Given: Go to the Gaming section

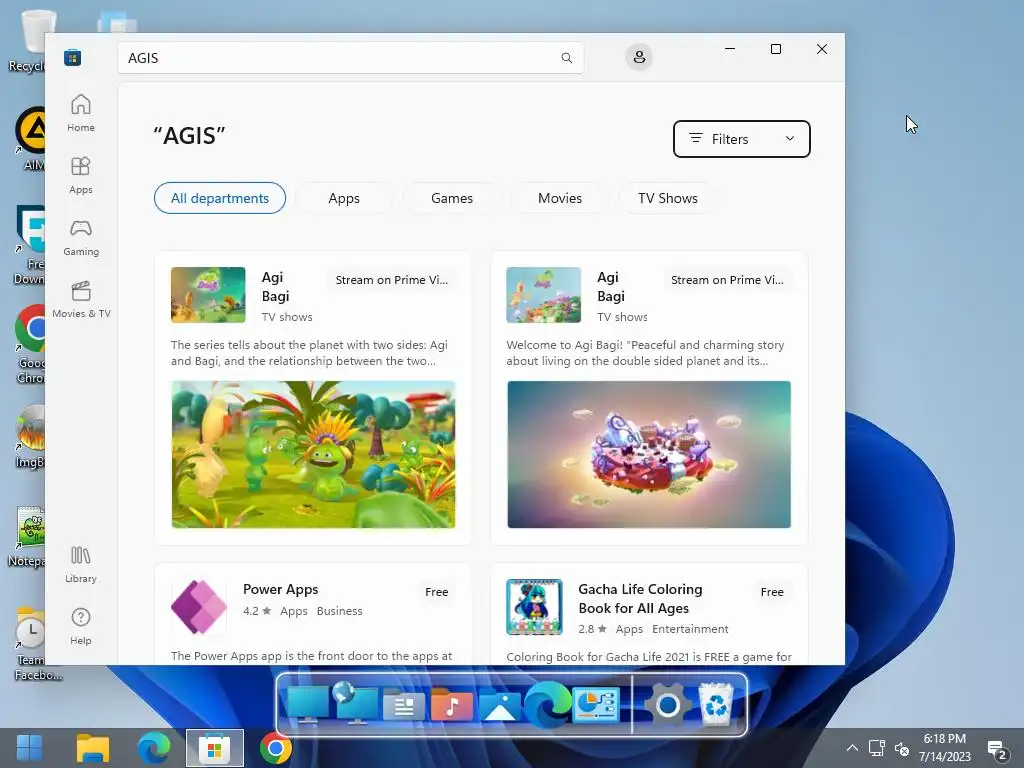Looking at the screenshot, I should pyautogui.click(x=81, y=237).
